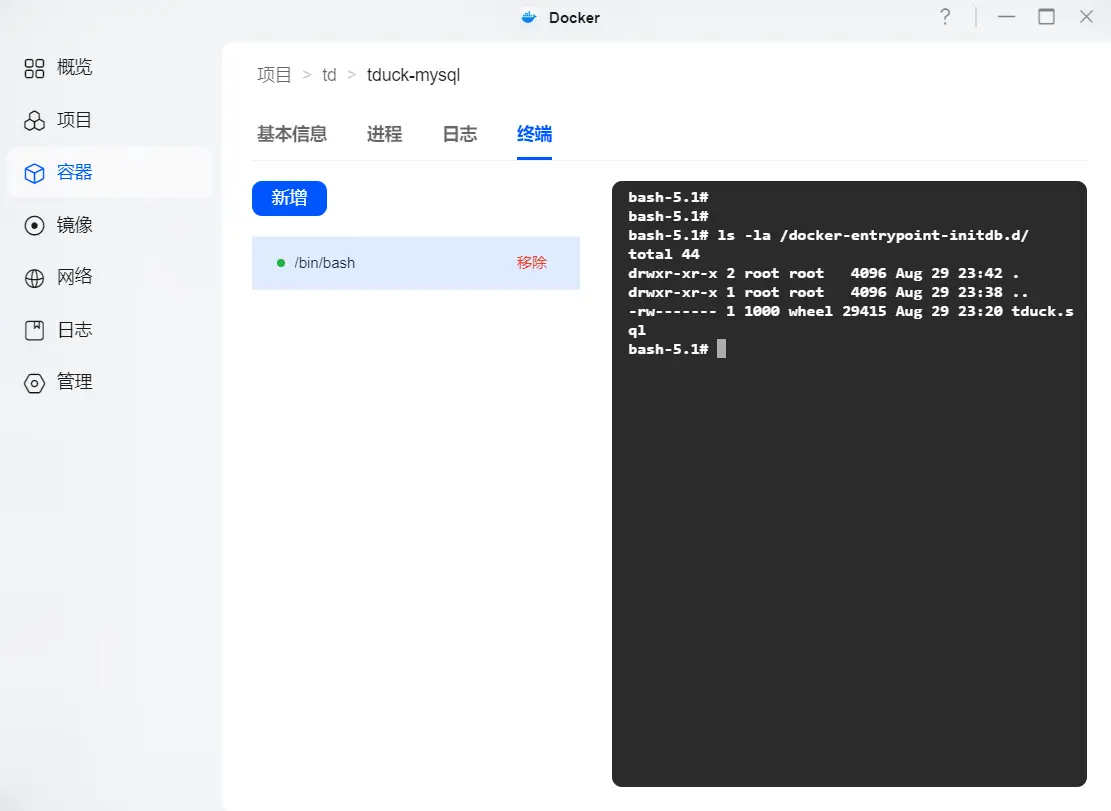Select the /bin/bash terminal session row
The height and width of the screenshot is (811, 1111).
tap(416, 263)
